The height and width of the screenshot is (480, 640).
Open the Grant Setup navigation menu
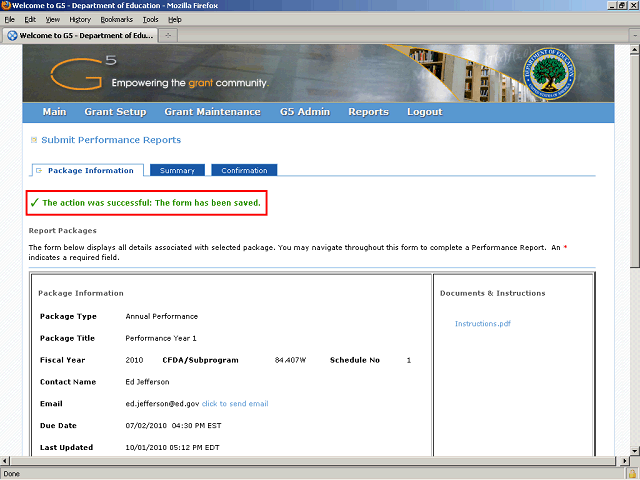pyautogui.click(x=115, y=112)
